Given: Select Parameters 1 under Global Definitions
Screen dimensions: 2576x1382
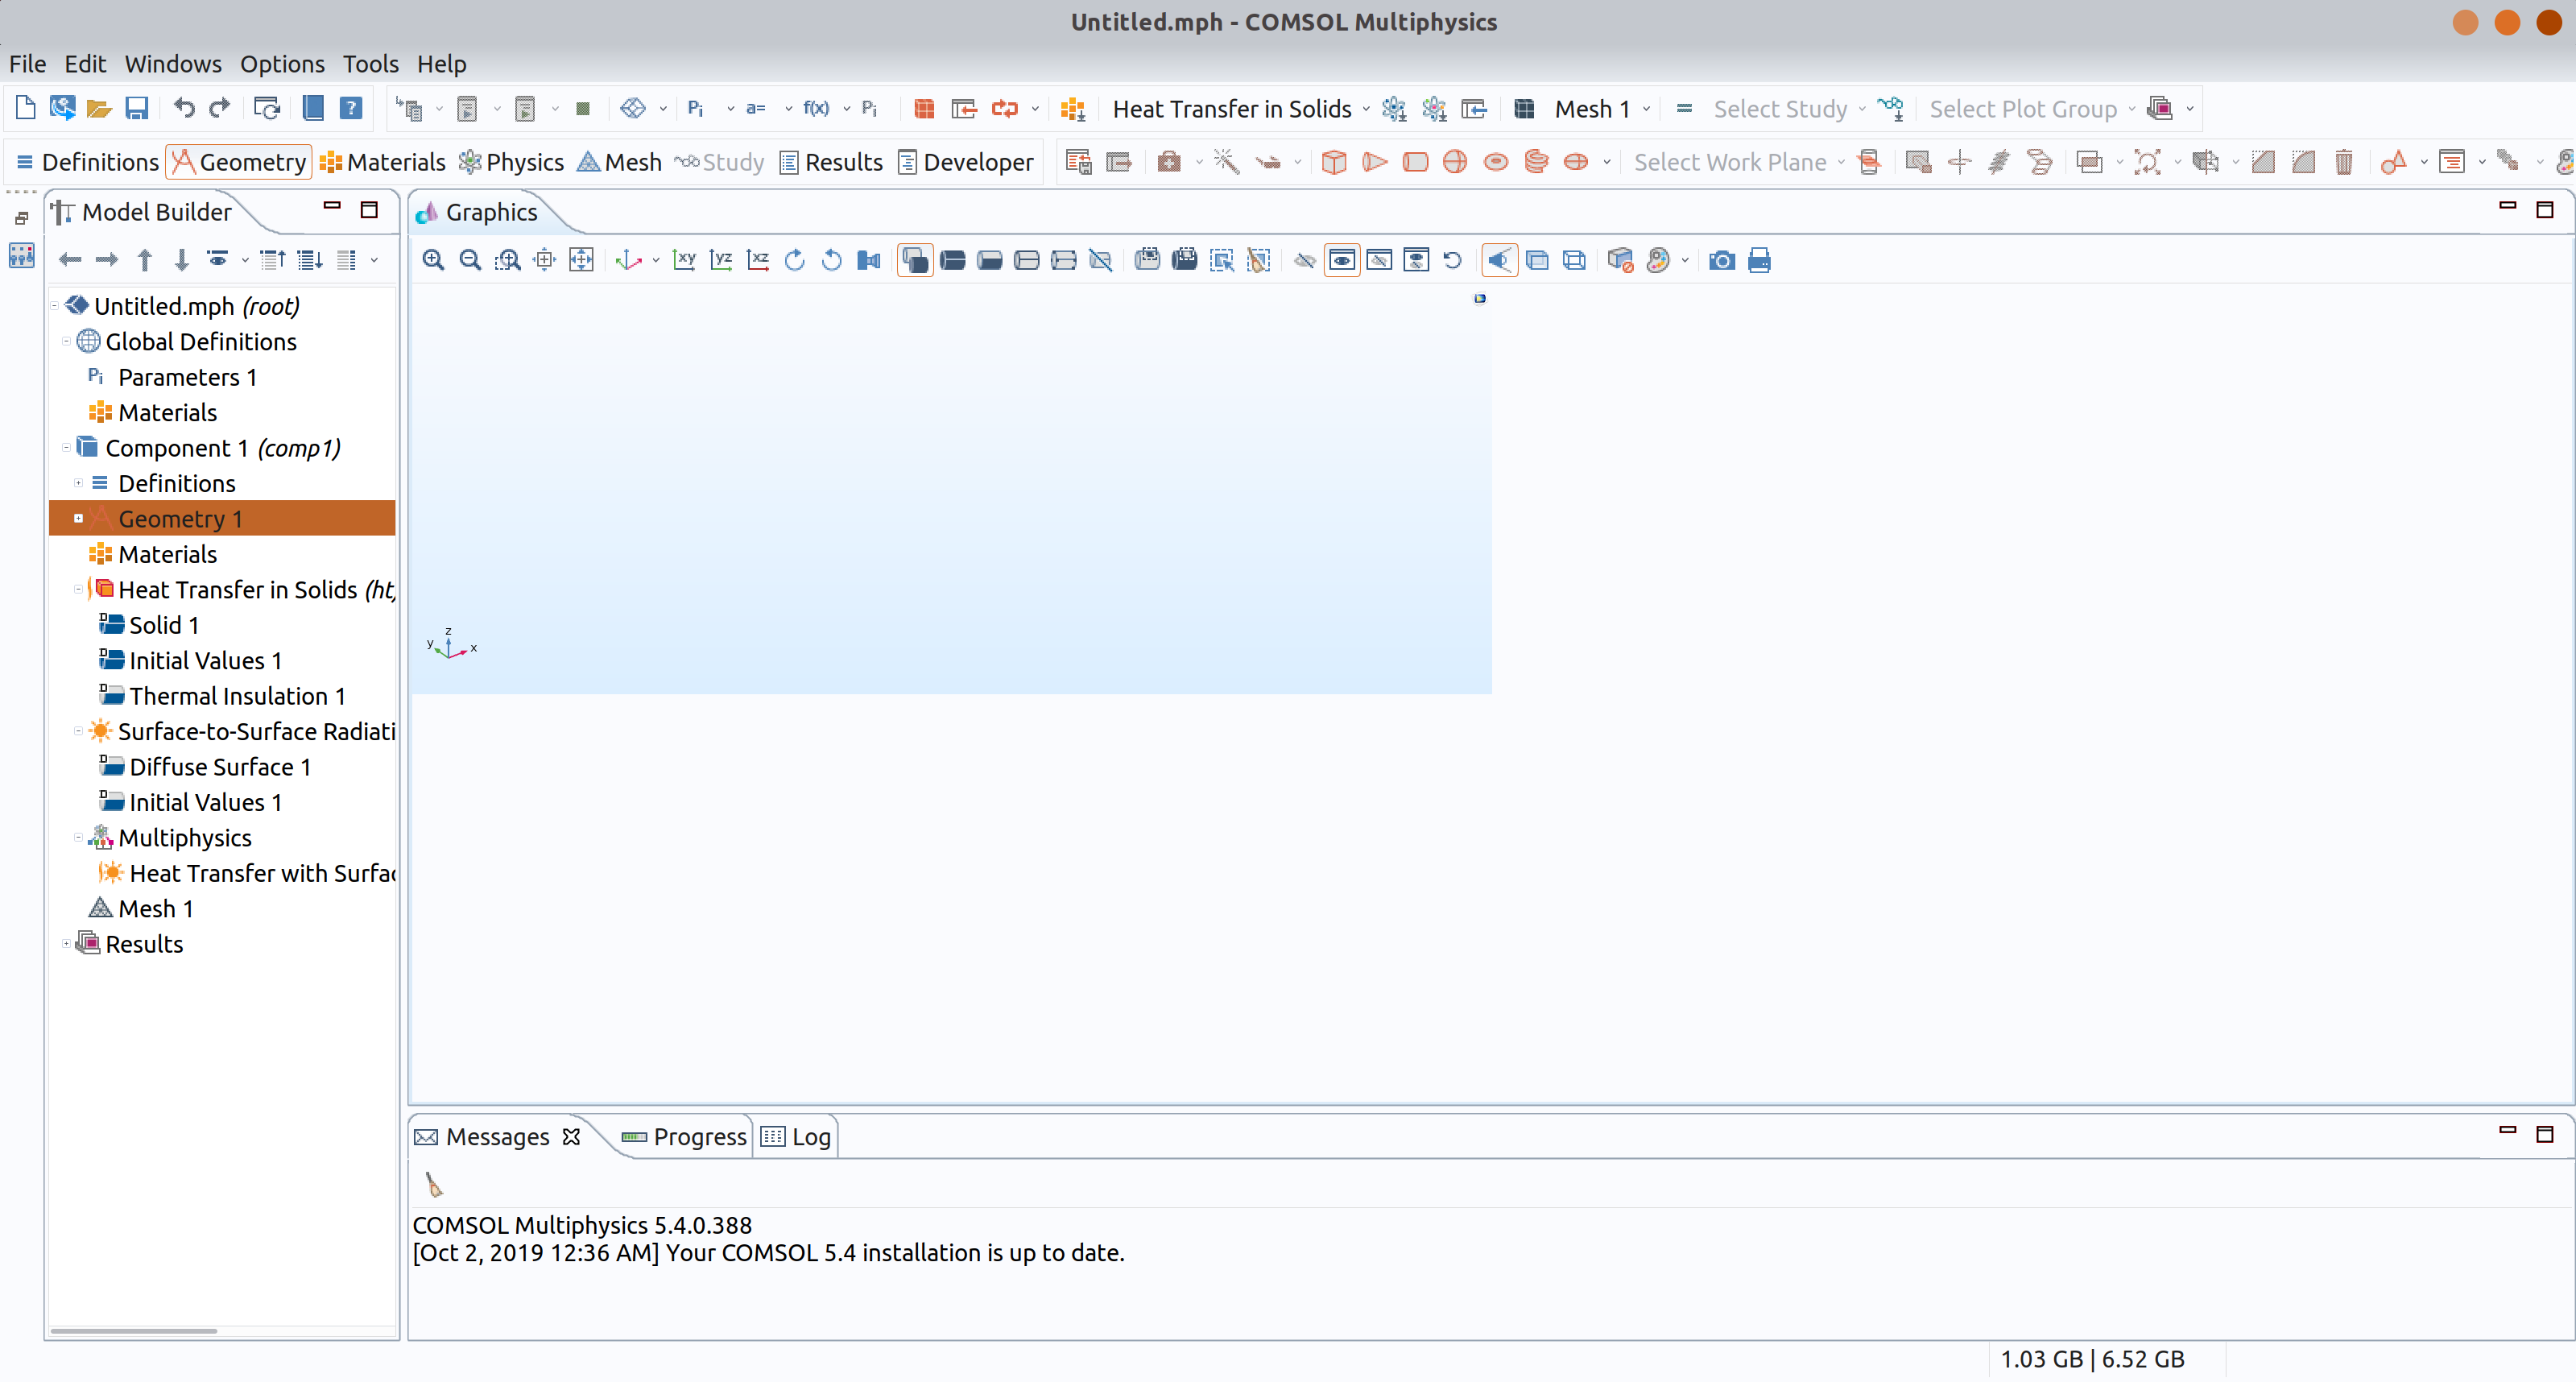Looking at the screenshot, I should tap(188, 377).
